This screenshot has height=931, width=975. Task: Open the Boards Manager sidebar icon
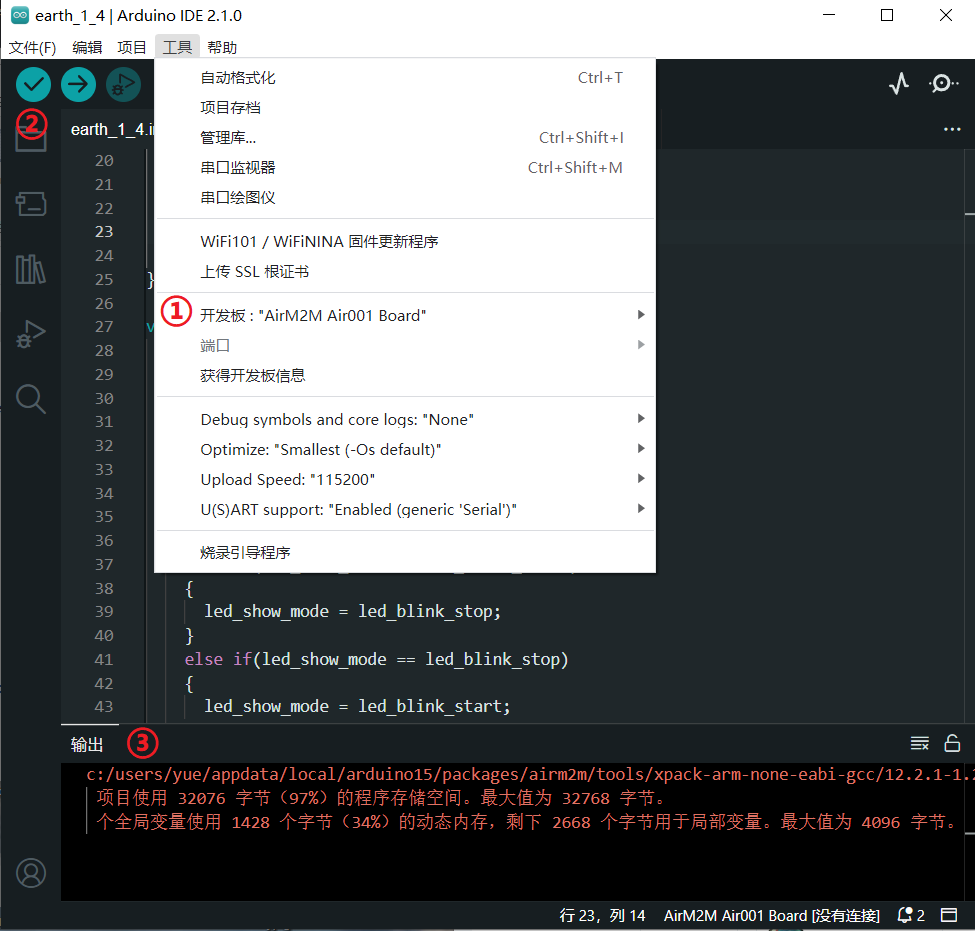pyautogui.click(x=31, y=205)
